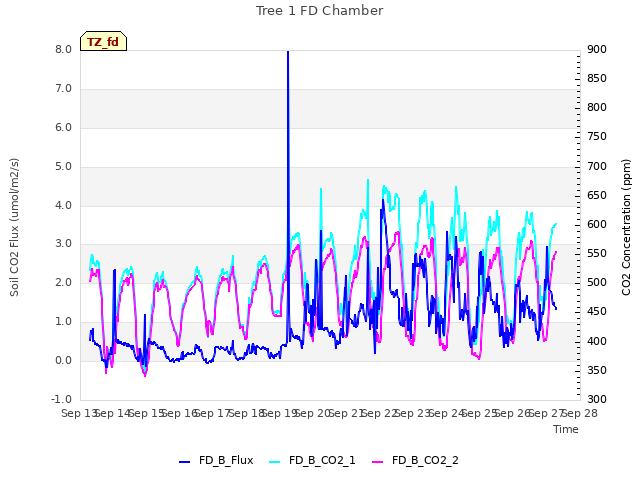
Task: Click the 3.0 left axis tick label
Action: click(63, 244)
